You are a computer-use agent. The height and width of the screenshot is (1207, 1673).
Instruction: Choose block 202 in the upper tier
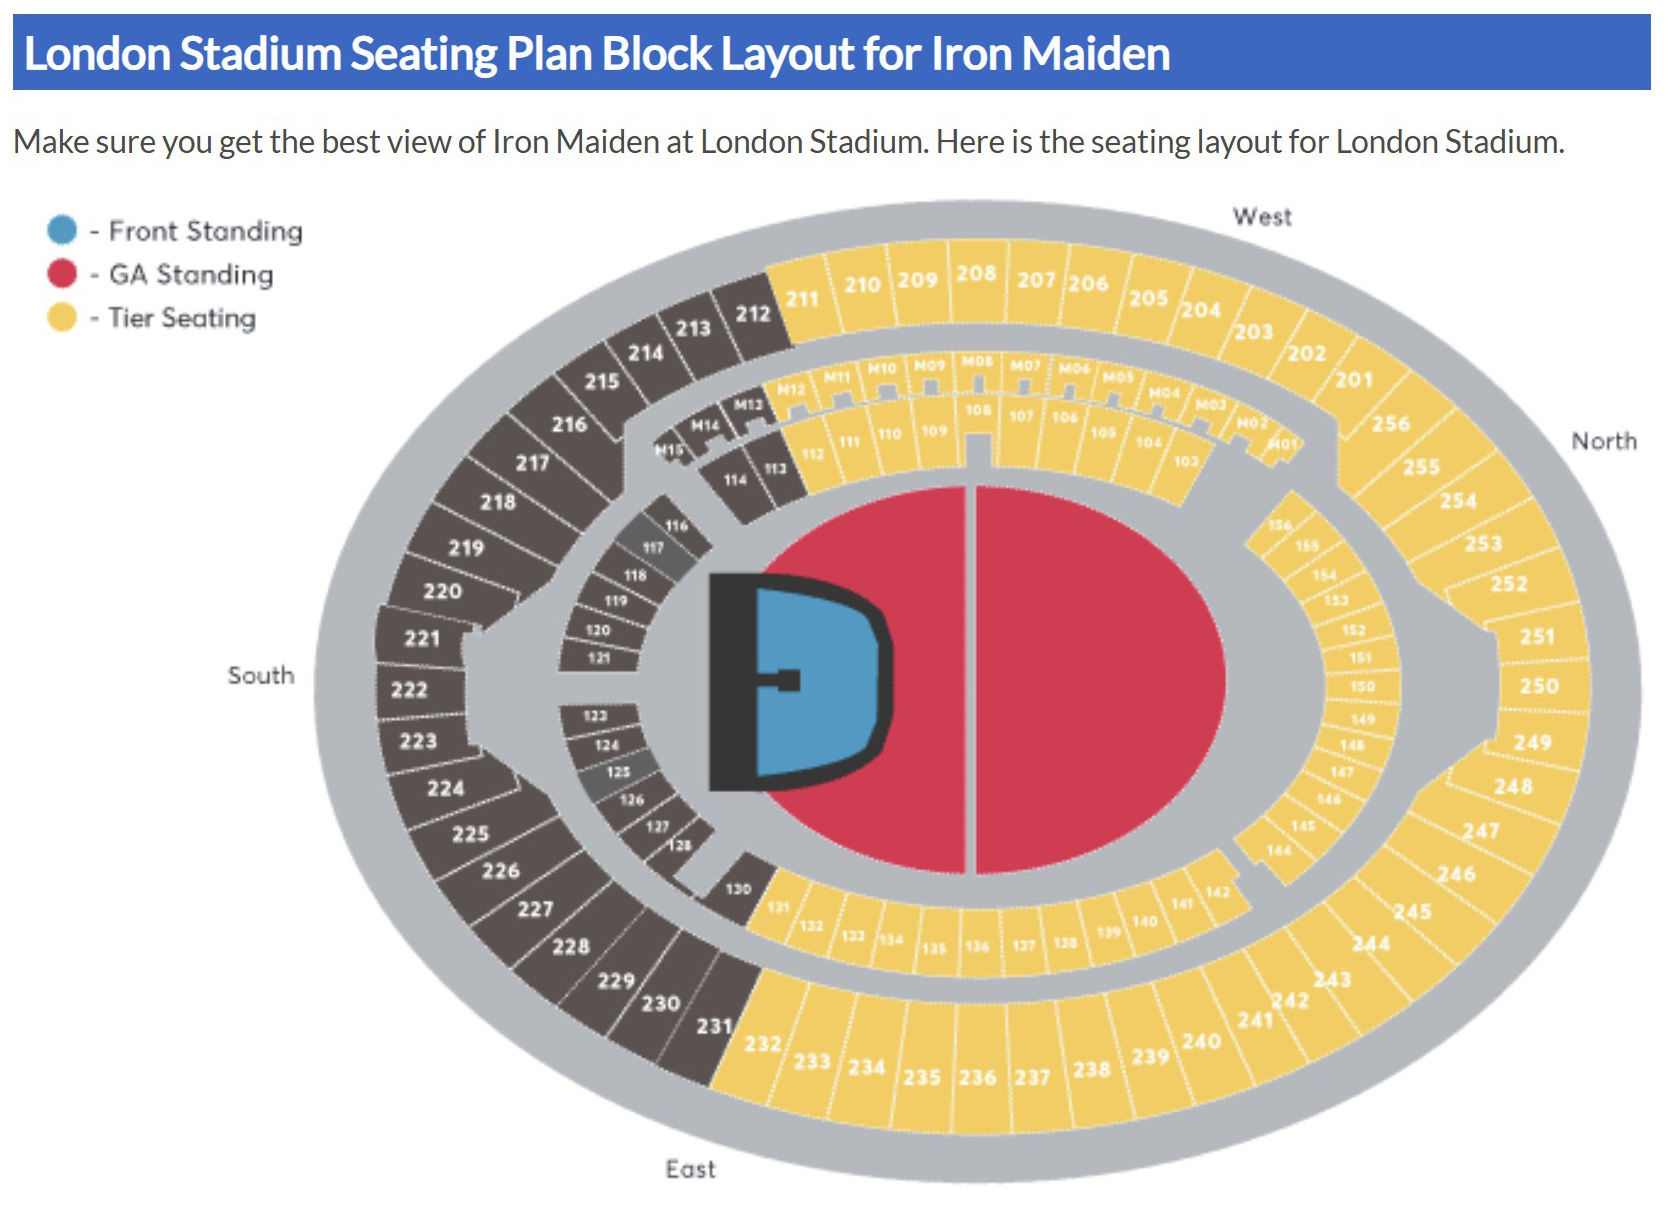tap(1305, 354)
